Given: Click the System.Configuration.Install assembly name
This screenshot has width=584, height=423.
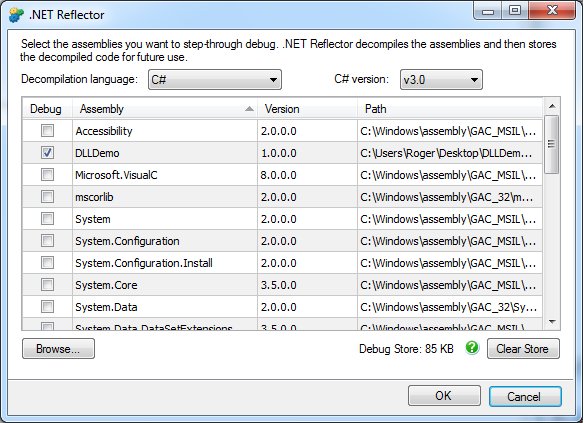Looking at the screenshot, I should (144, 263).
